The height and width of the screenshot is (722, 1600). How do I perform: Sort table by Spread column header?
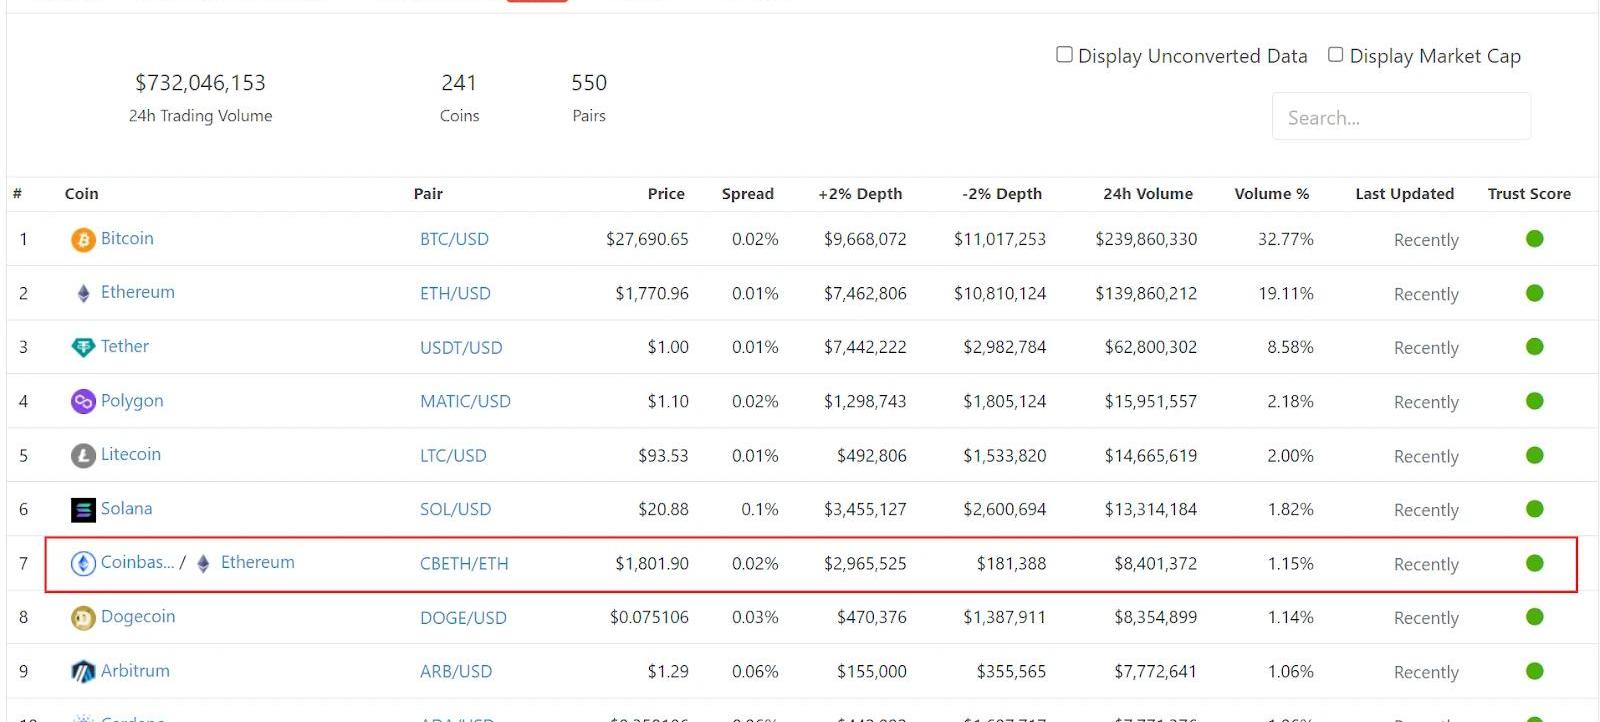click(747, 194)
